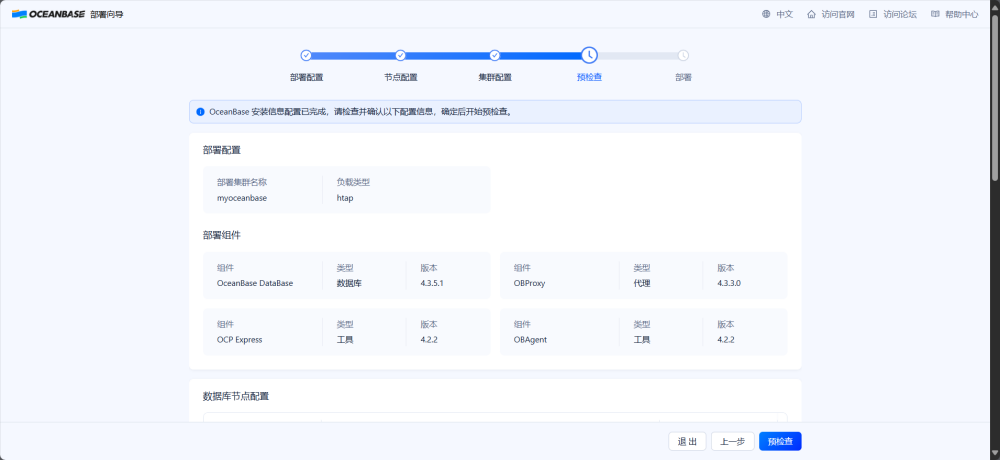The width and height of the screenshot is (1000, 460).
Task: Click the version 4.3.3.0 value
Action: click(x=729, y=283)
